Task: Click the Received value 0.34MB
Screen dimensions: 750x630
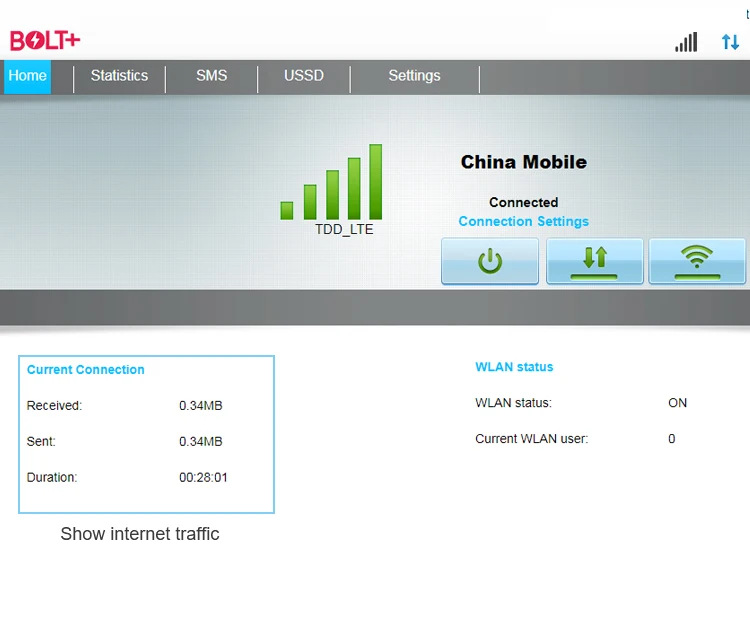Action: tap(201, 406)
